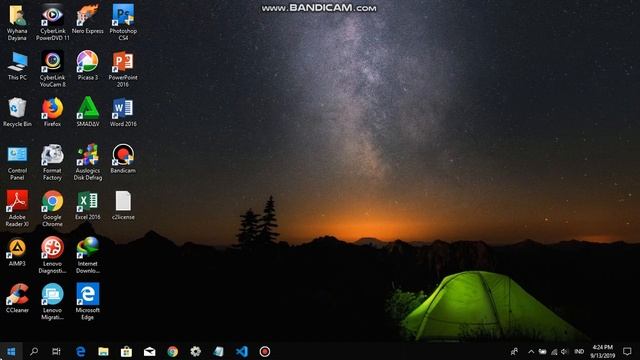Viewport: 640px width, 360px height.
Task: Select the Photoshop CS4 desktop icon
Action: coord(123,22)
